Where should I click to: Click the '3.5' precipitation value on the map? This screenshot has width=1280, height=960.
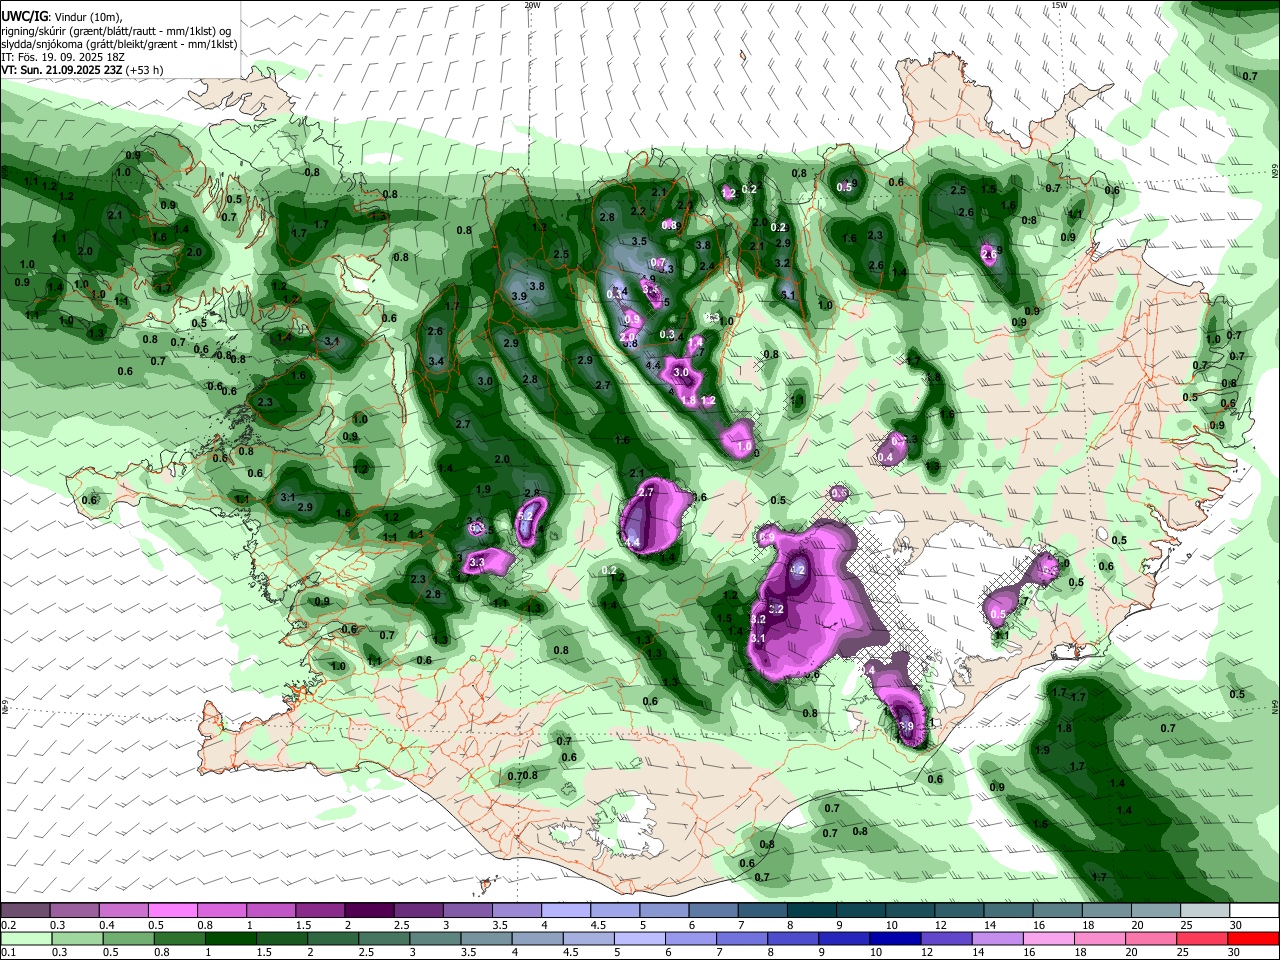coord(640,242)
